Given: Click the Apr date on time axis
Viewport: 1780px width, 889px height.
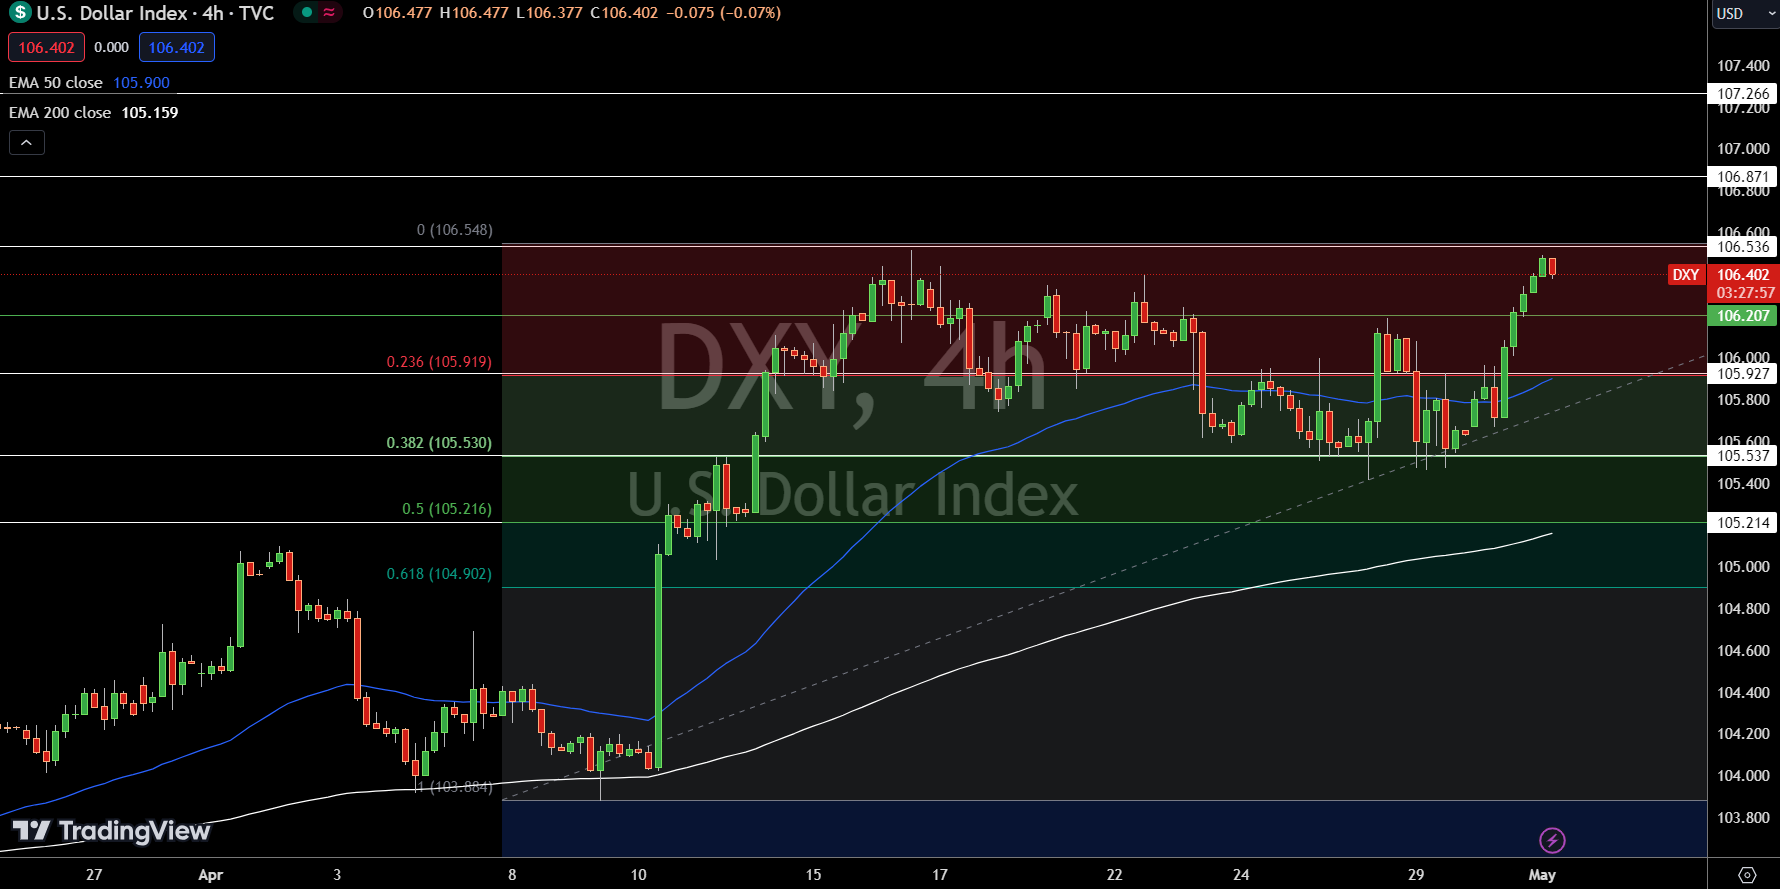Looking at the screenshot, I should 210,875.
